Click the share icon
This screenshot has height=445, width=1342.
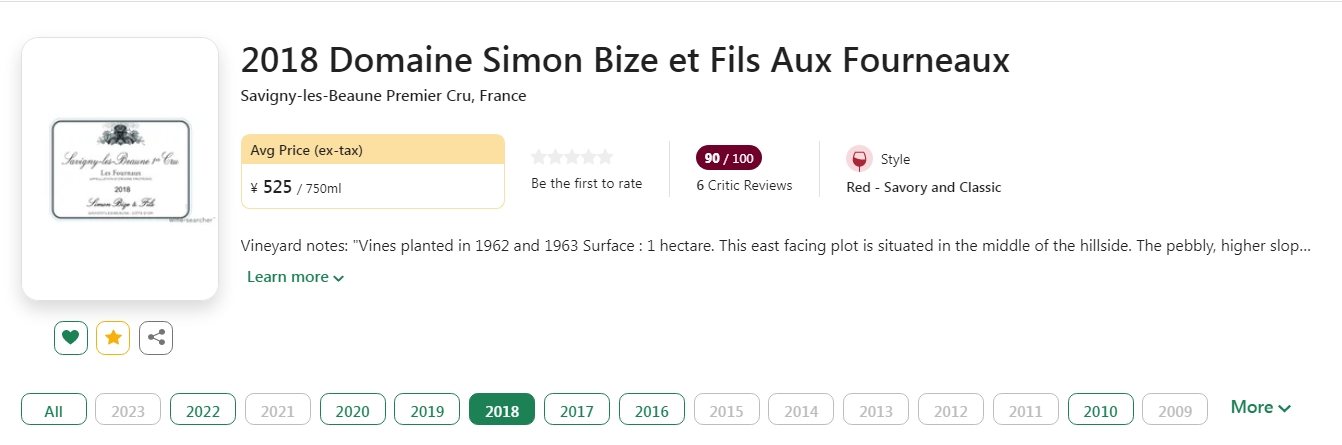pos(156,338)
